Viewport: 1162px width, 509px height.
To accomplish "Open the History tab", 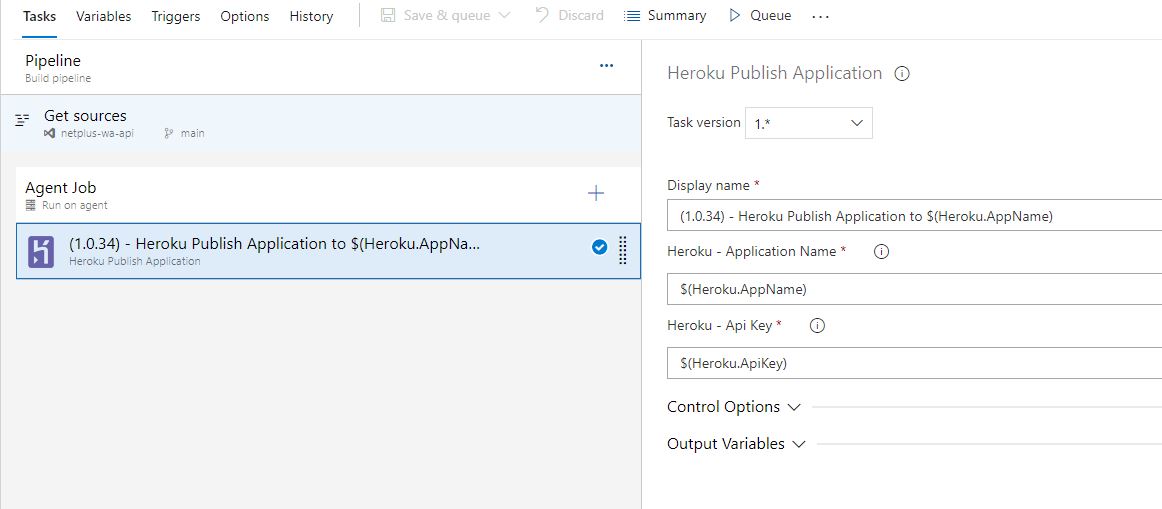I will (x=311, y=16).
